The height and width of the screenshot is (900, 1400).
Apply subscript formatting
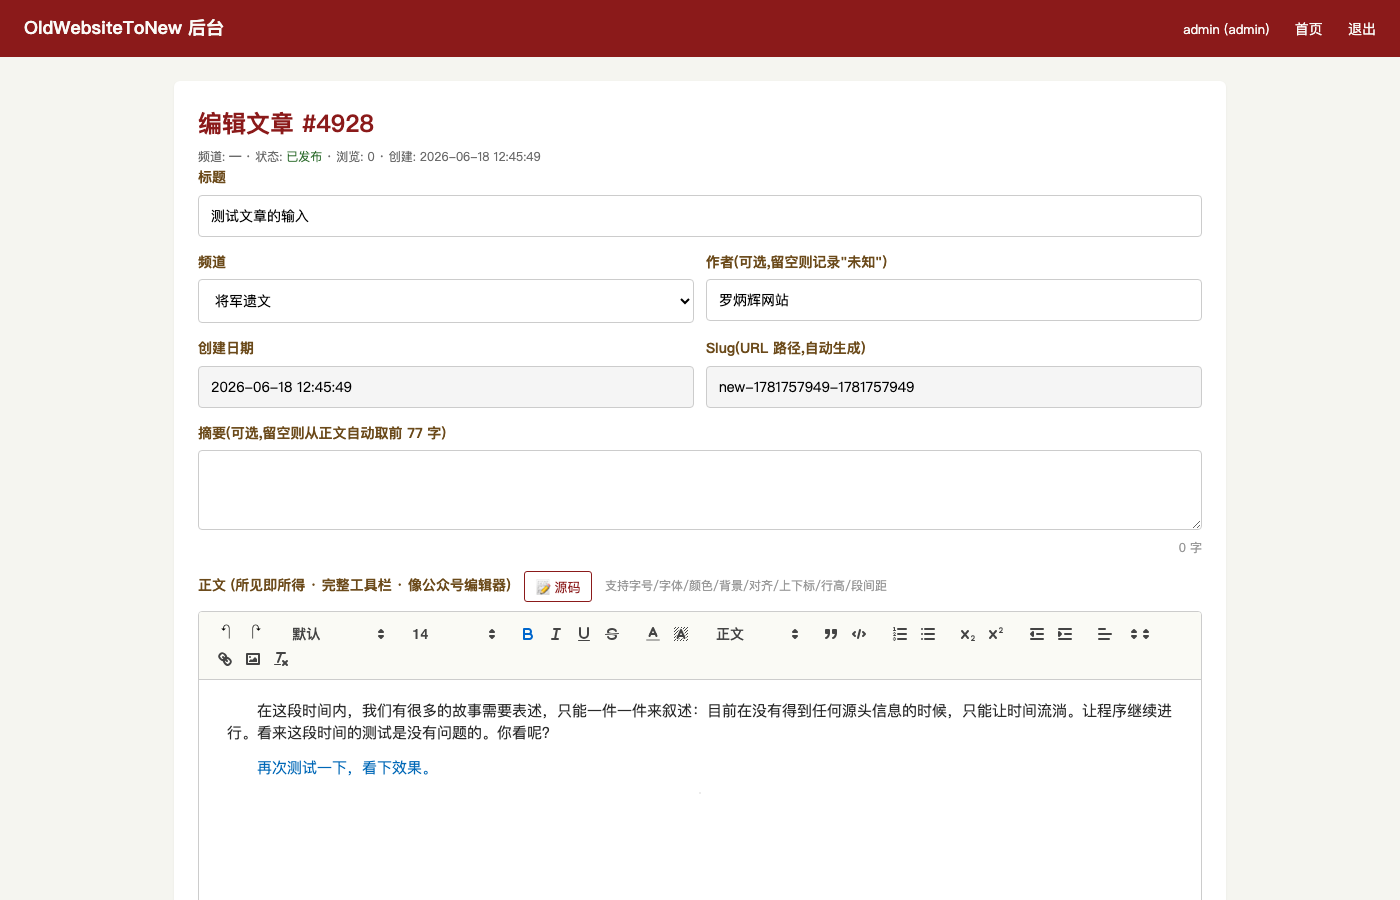tap(968, 634)
